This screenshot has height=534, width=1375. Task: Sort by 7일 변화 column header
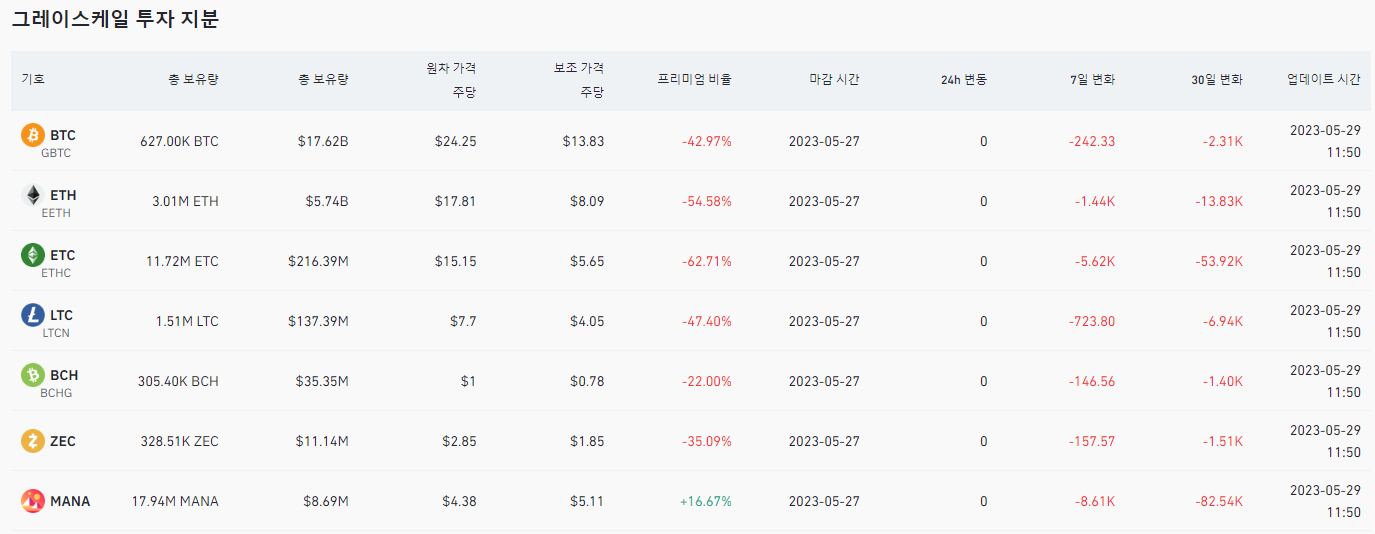tap(1092, 79)
